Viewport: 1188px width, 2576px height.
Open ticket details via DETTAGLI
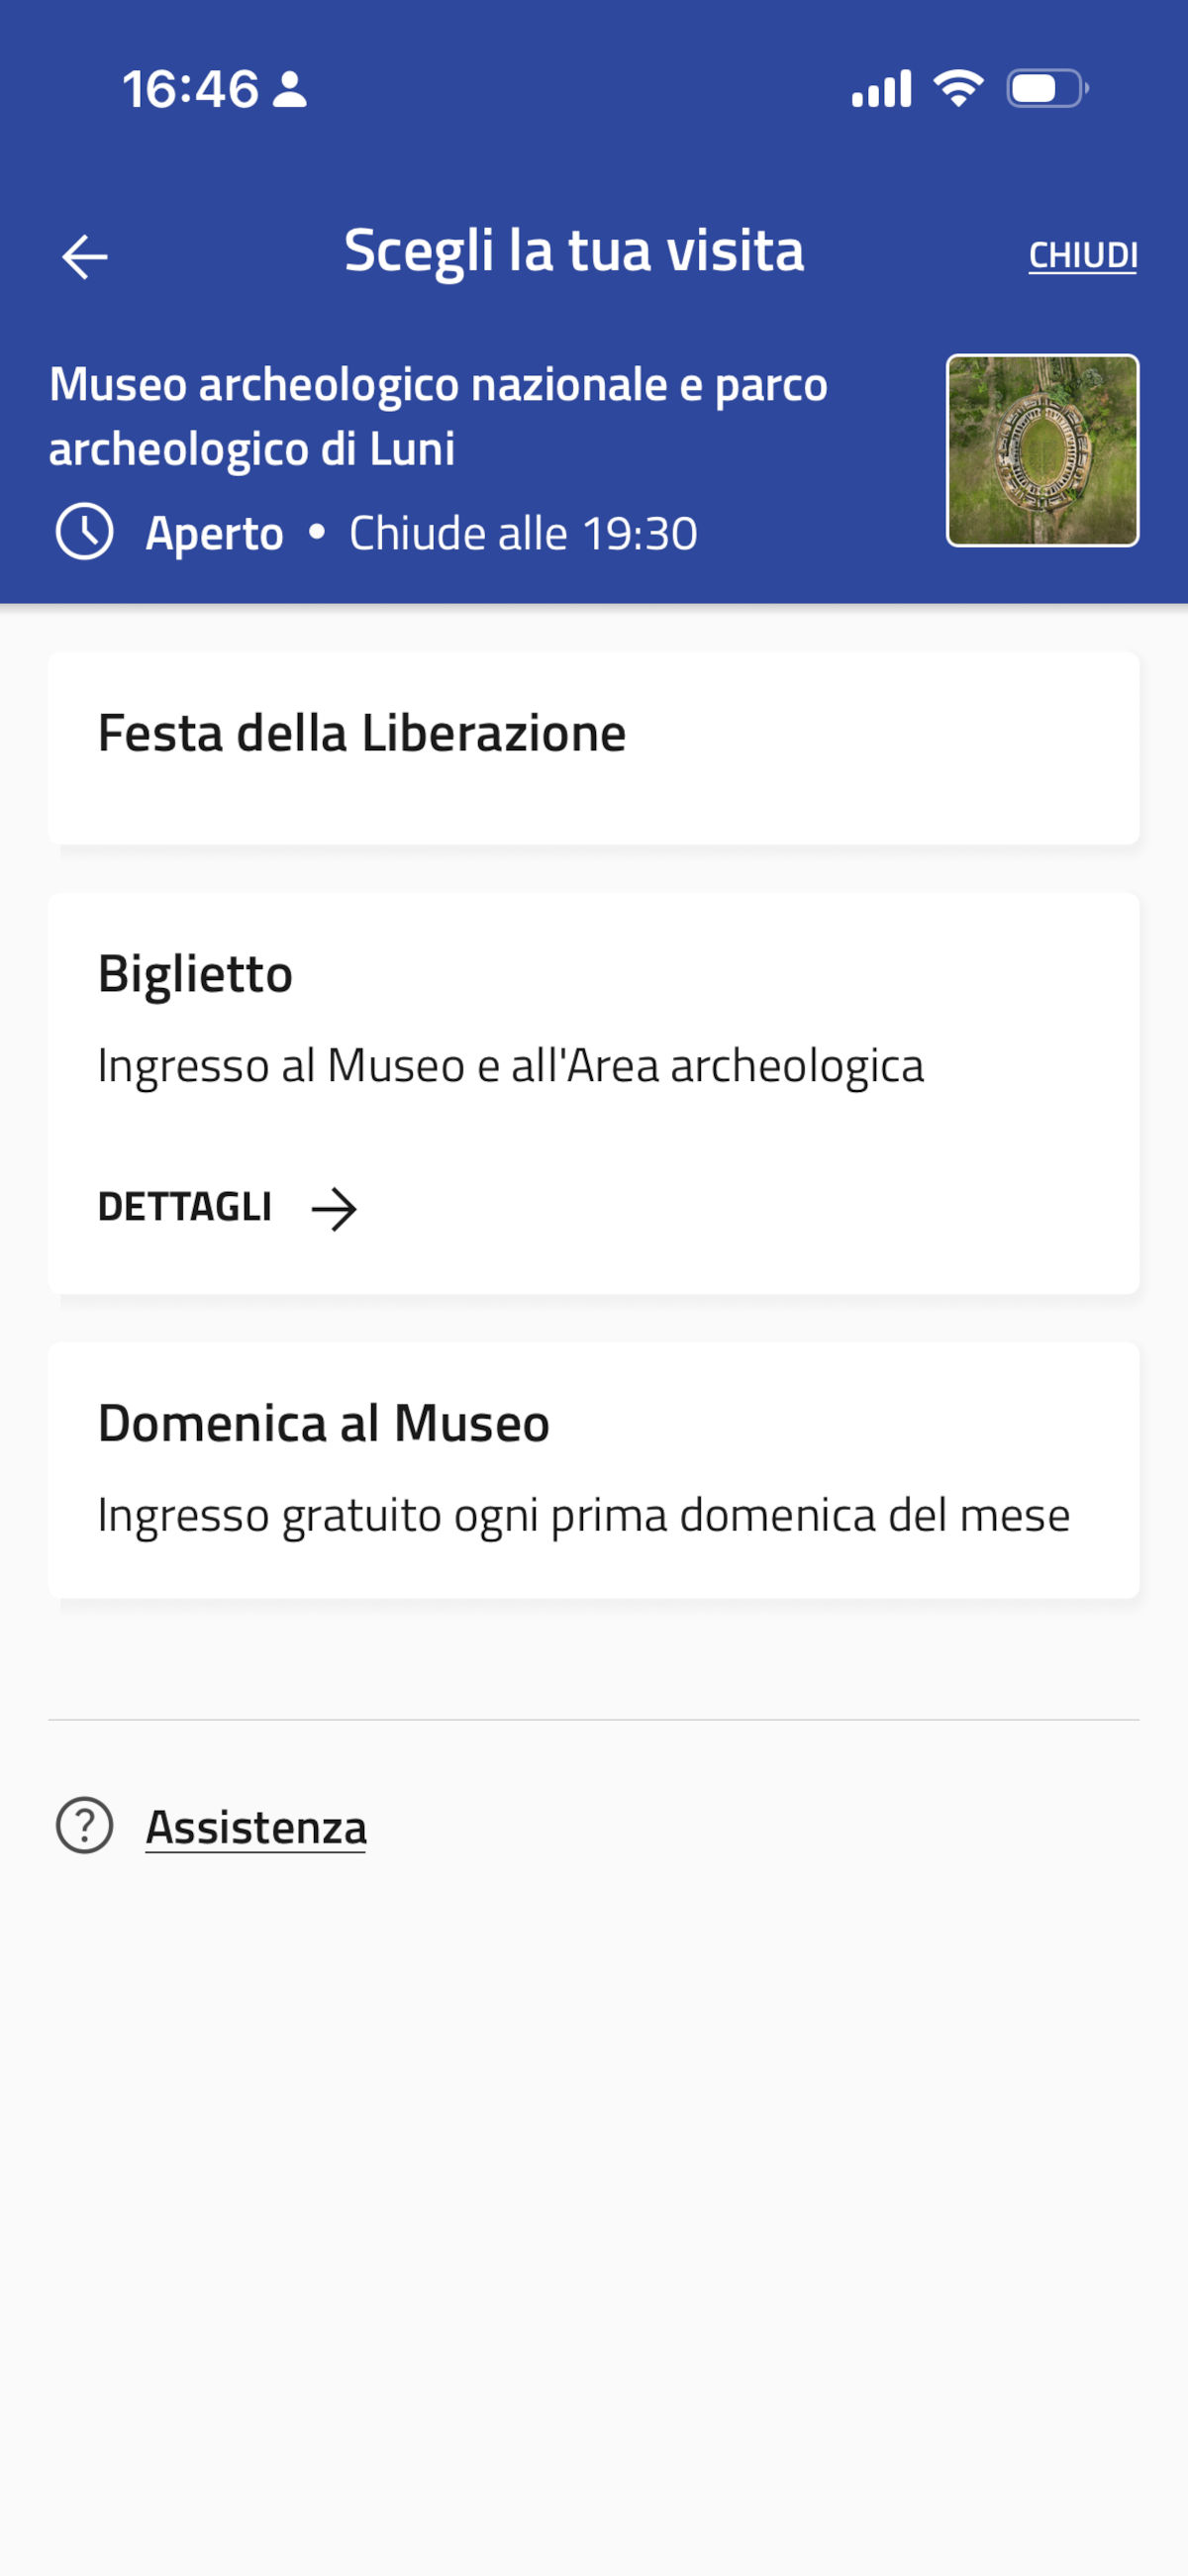[186, 1207]
